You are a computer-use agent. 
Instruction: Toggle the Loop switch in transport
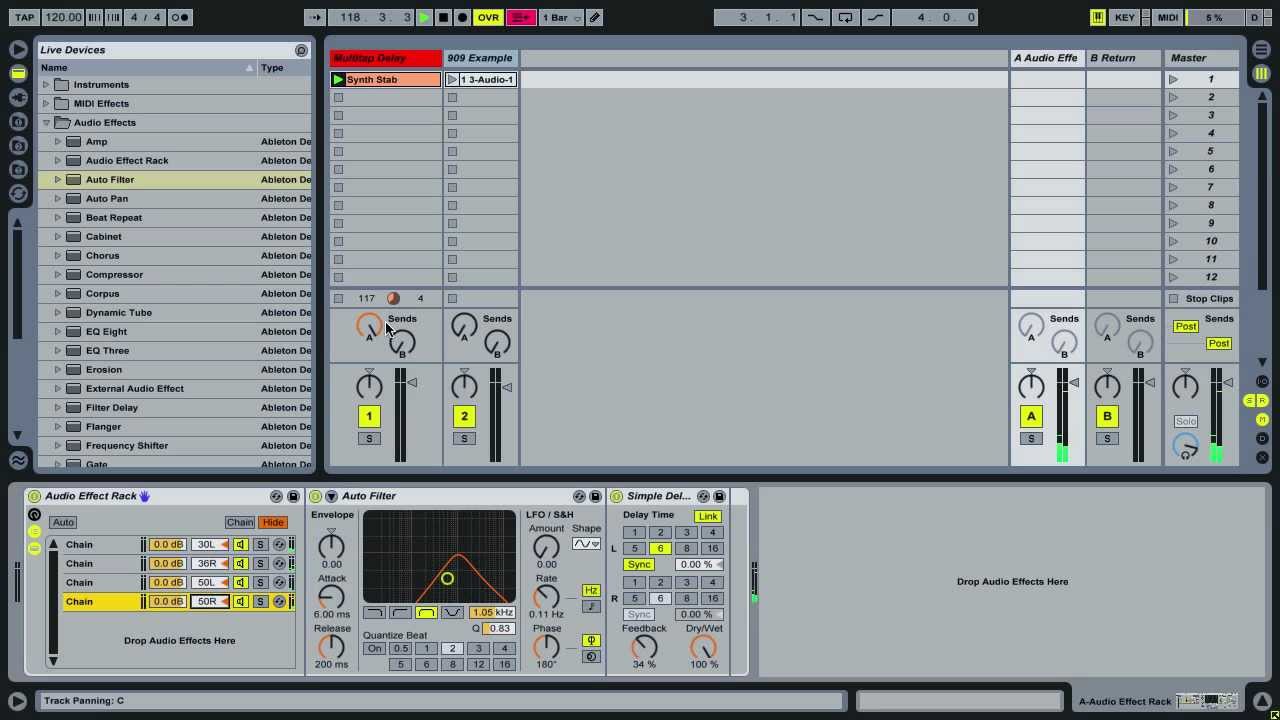[x=846, y=17]
